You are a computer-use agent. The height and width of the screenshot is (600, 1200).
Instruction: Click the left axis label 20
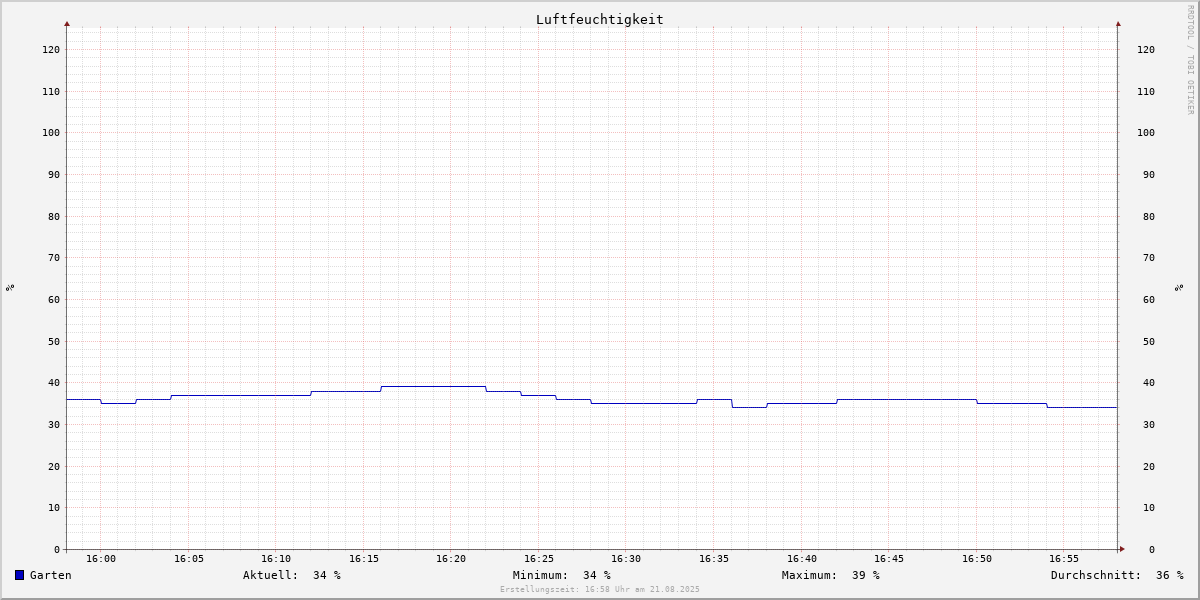tap(54, 466)
